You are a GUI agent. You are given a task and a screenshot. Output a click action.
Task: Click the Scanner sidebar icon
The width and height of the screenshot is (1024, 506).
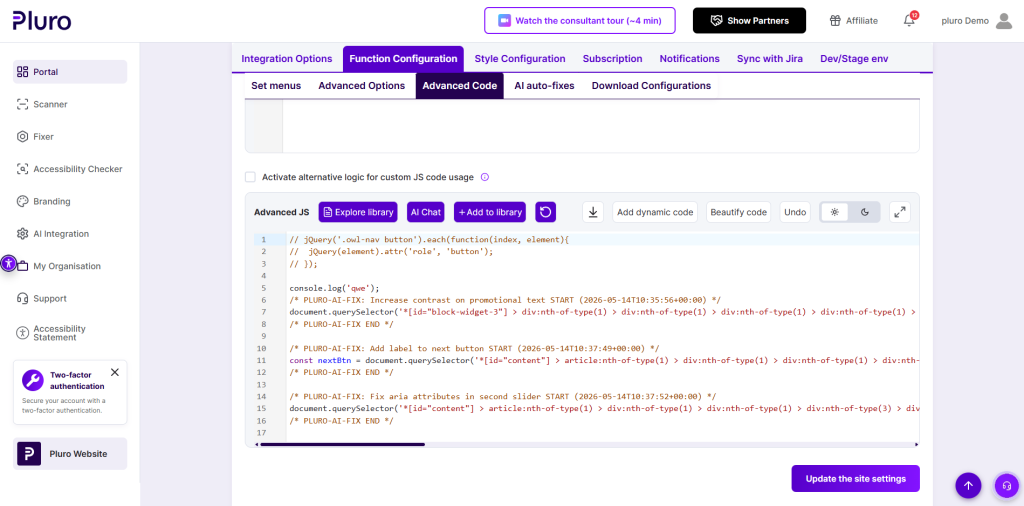click(x=22, y=104)
